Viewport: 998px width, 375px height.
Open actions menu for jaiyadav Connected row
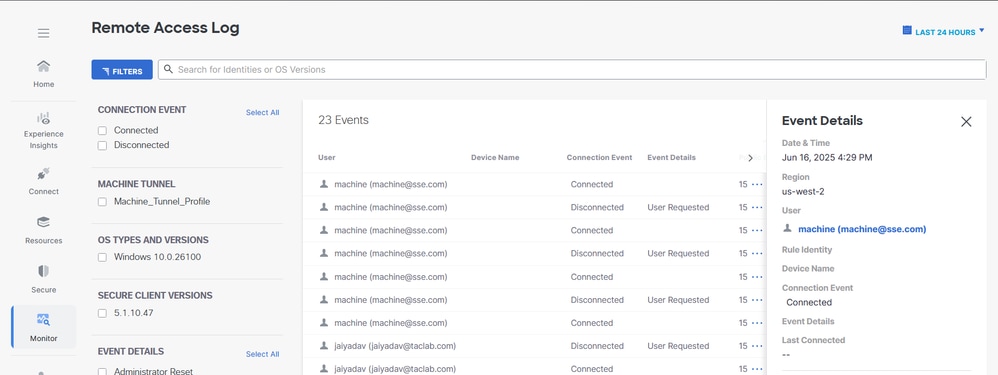tap(757, 369)
